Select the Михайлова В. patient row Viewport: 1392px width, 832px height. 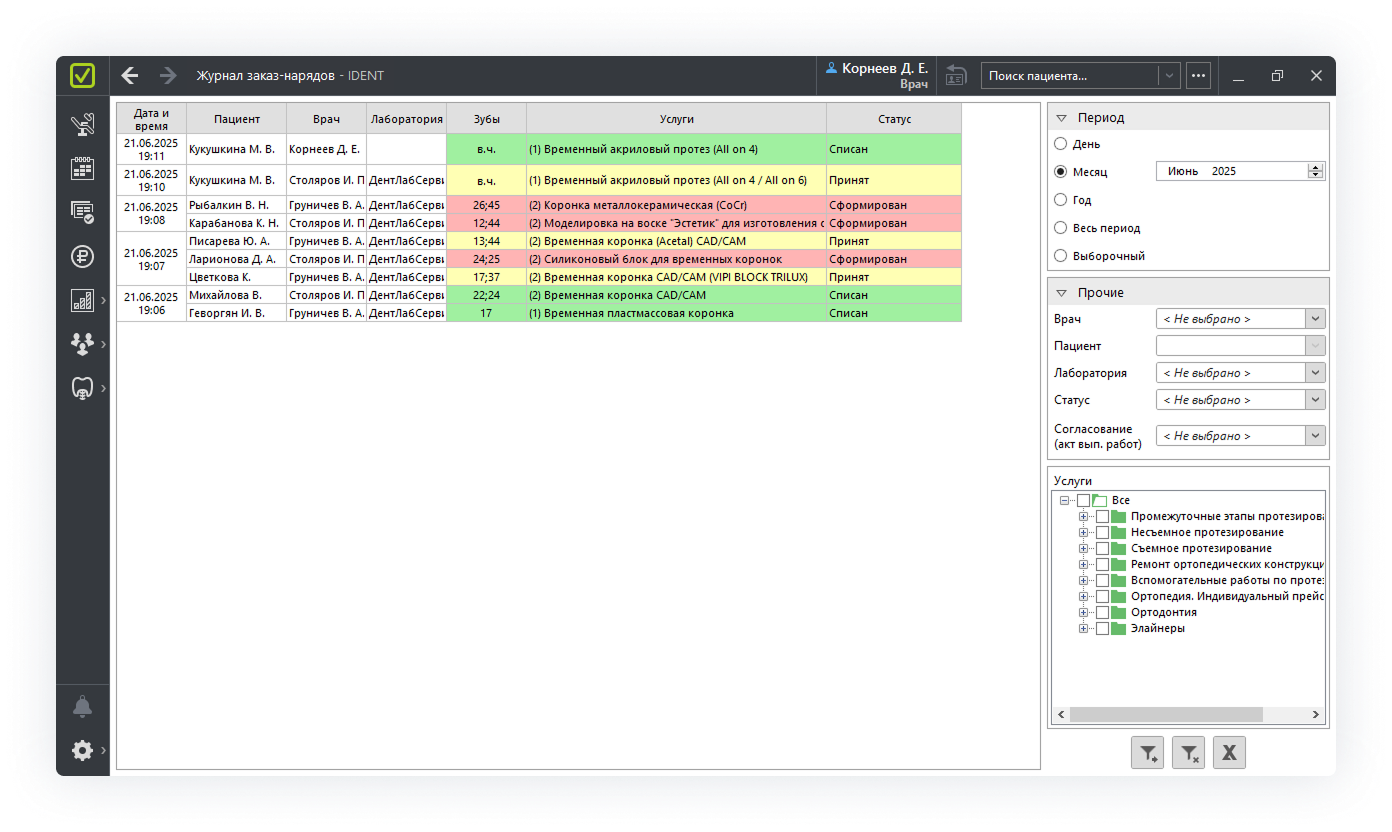pyautogui.click(x=236, y=295)
